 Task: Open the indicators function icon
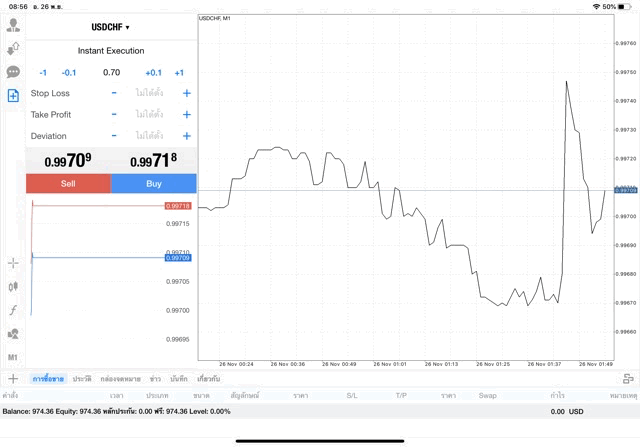(x=13, y=310)
